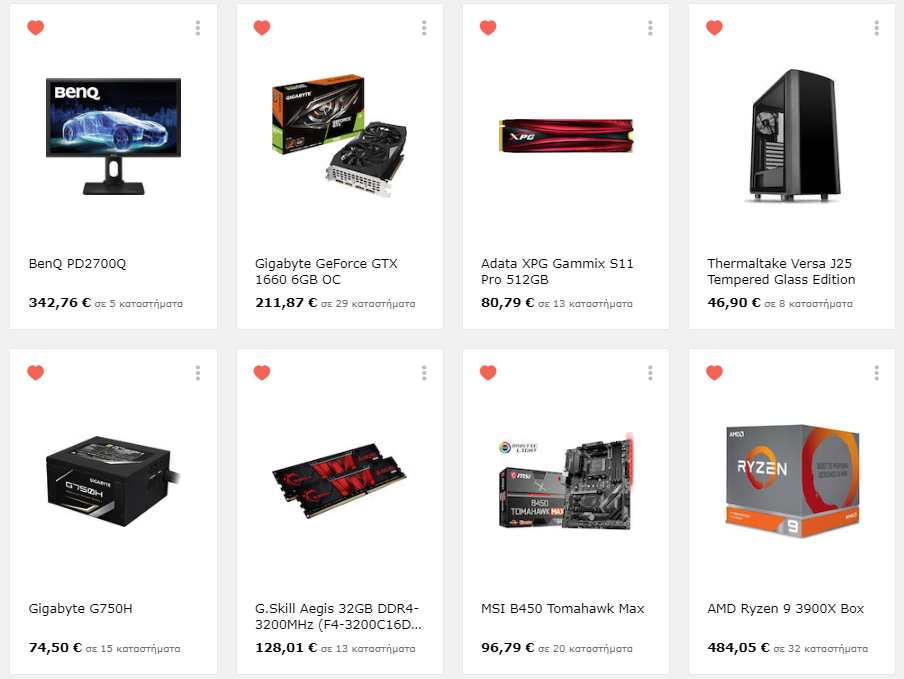Open three-dot menu on Gigabyte G750H card
This screenshot has height=679, width=904.
click(x=198, y=373)
